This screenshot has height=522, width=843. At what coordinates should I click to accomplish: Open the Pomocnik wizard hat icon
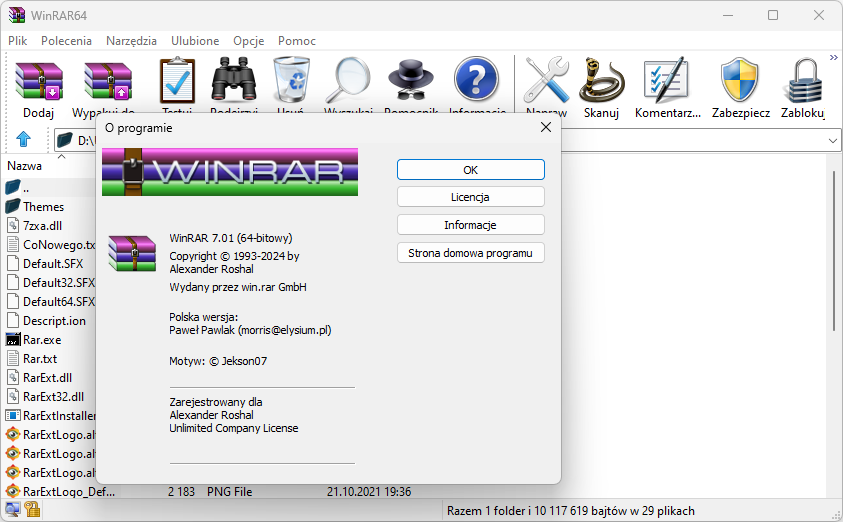(411, 80)
